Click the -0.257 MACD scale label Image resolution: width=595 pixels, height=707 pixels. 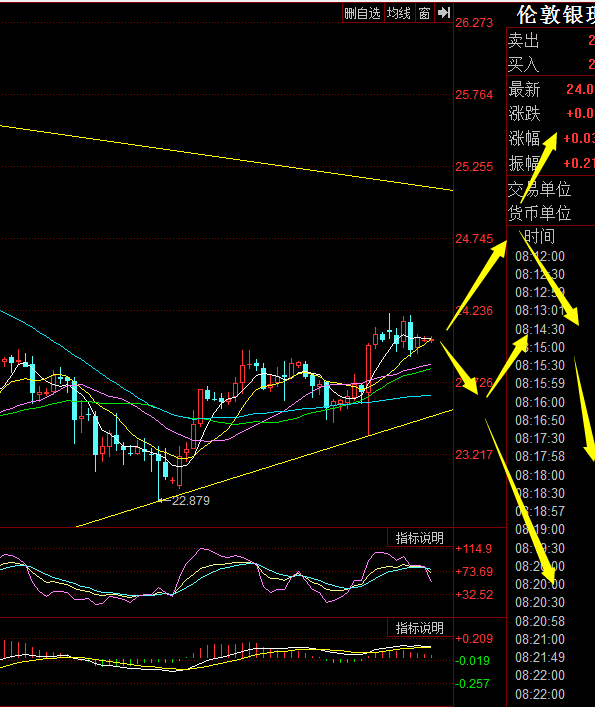472,684
